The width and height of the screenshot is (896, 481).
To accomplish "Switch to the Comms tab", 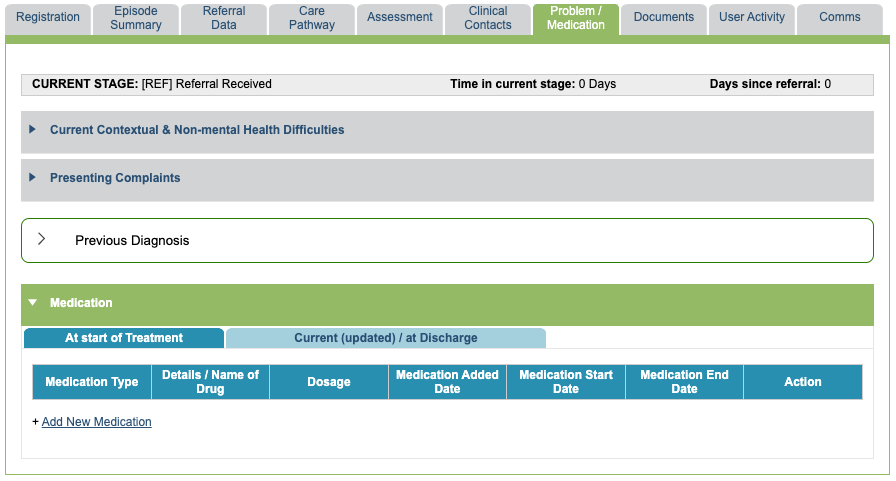I will 840,18.
